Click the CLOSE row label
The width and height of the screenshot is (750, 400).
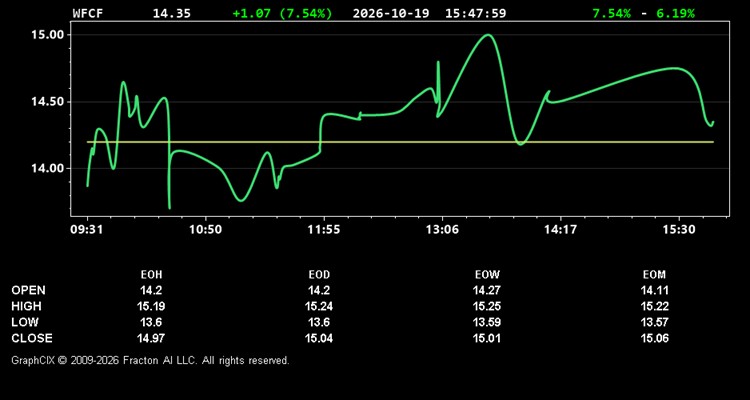(x=32, y=338)
